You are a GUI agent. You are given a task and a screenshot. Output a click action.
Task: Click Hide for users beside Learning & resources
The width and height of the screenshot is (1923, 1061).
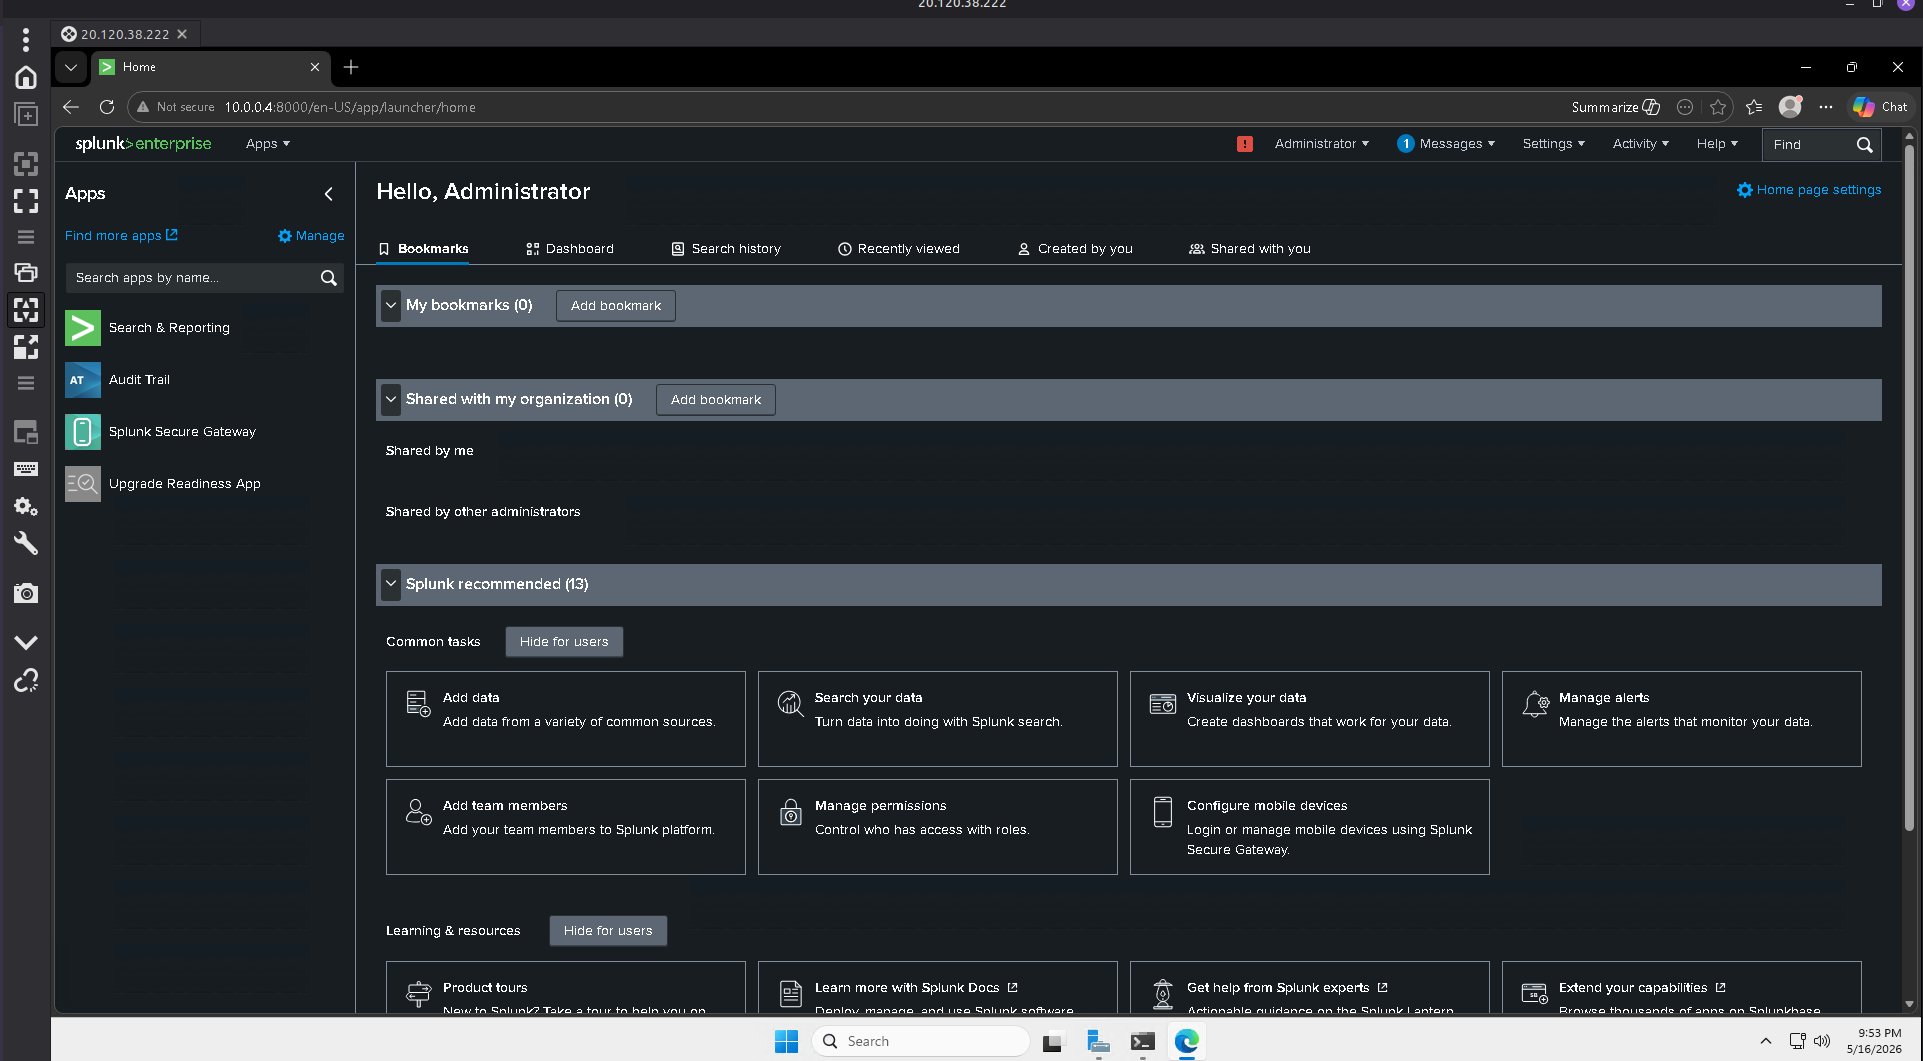click(x=607, y=931)
